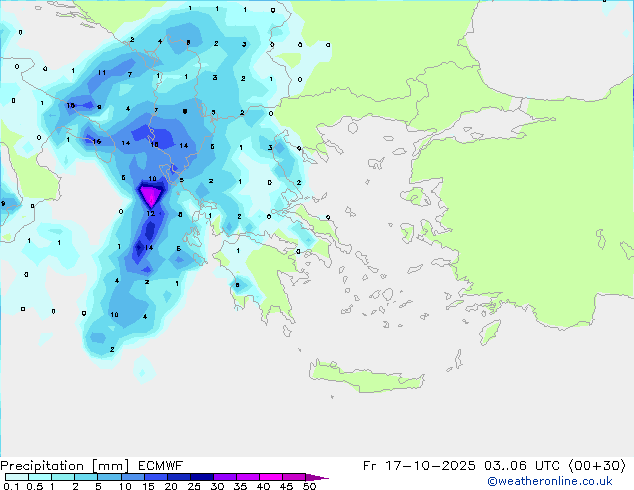Click the legend value '10'
This screenshot has width=634, height=490.
[x=125, y=486]
